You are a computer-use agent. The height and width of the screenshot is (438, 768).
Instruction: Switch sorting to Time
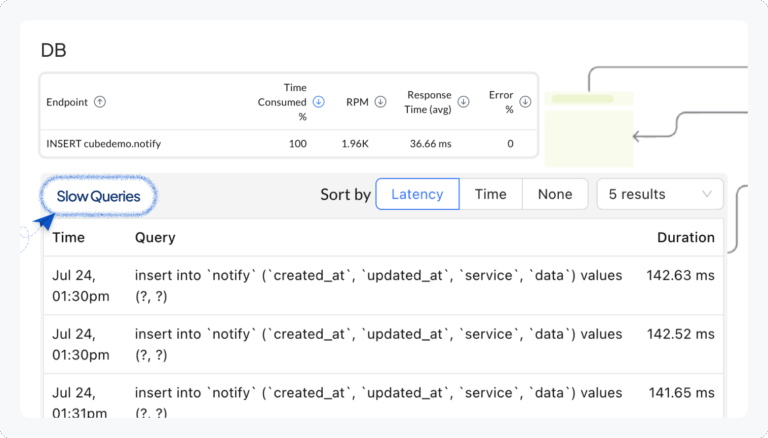coord(490,194)
